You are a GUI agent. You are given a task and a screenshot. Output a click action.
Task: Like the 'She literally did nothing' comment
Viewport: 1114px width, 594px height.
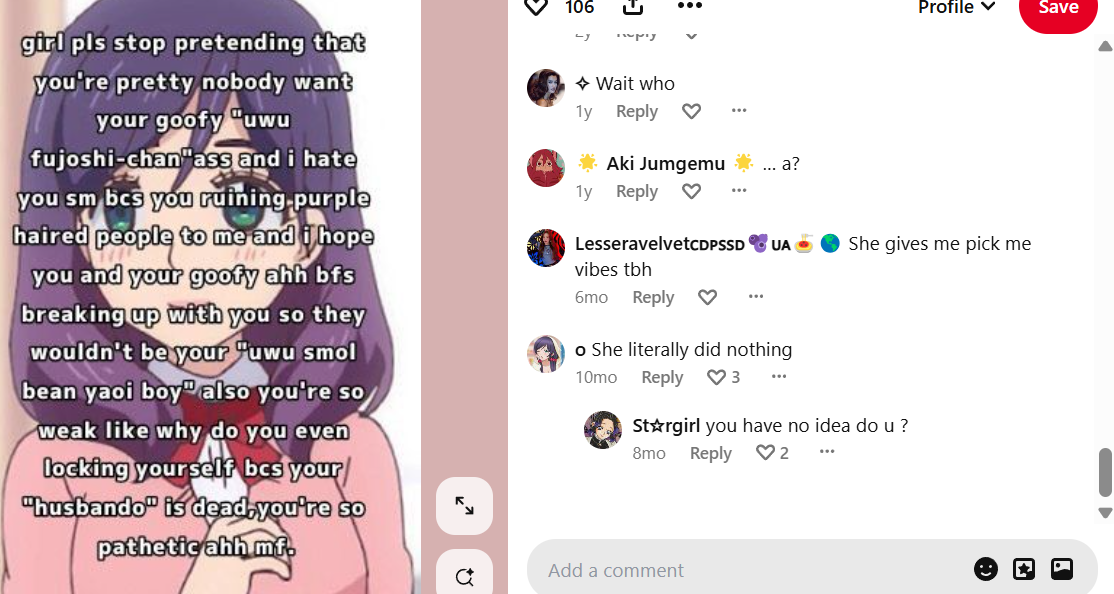tap(716, 377)
